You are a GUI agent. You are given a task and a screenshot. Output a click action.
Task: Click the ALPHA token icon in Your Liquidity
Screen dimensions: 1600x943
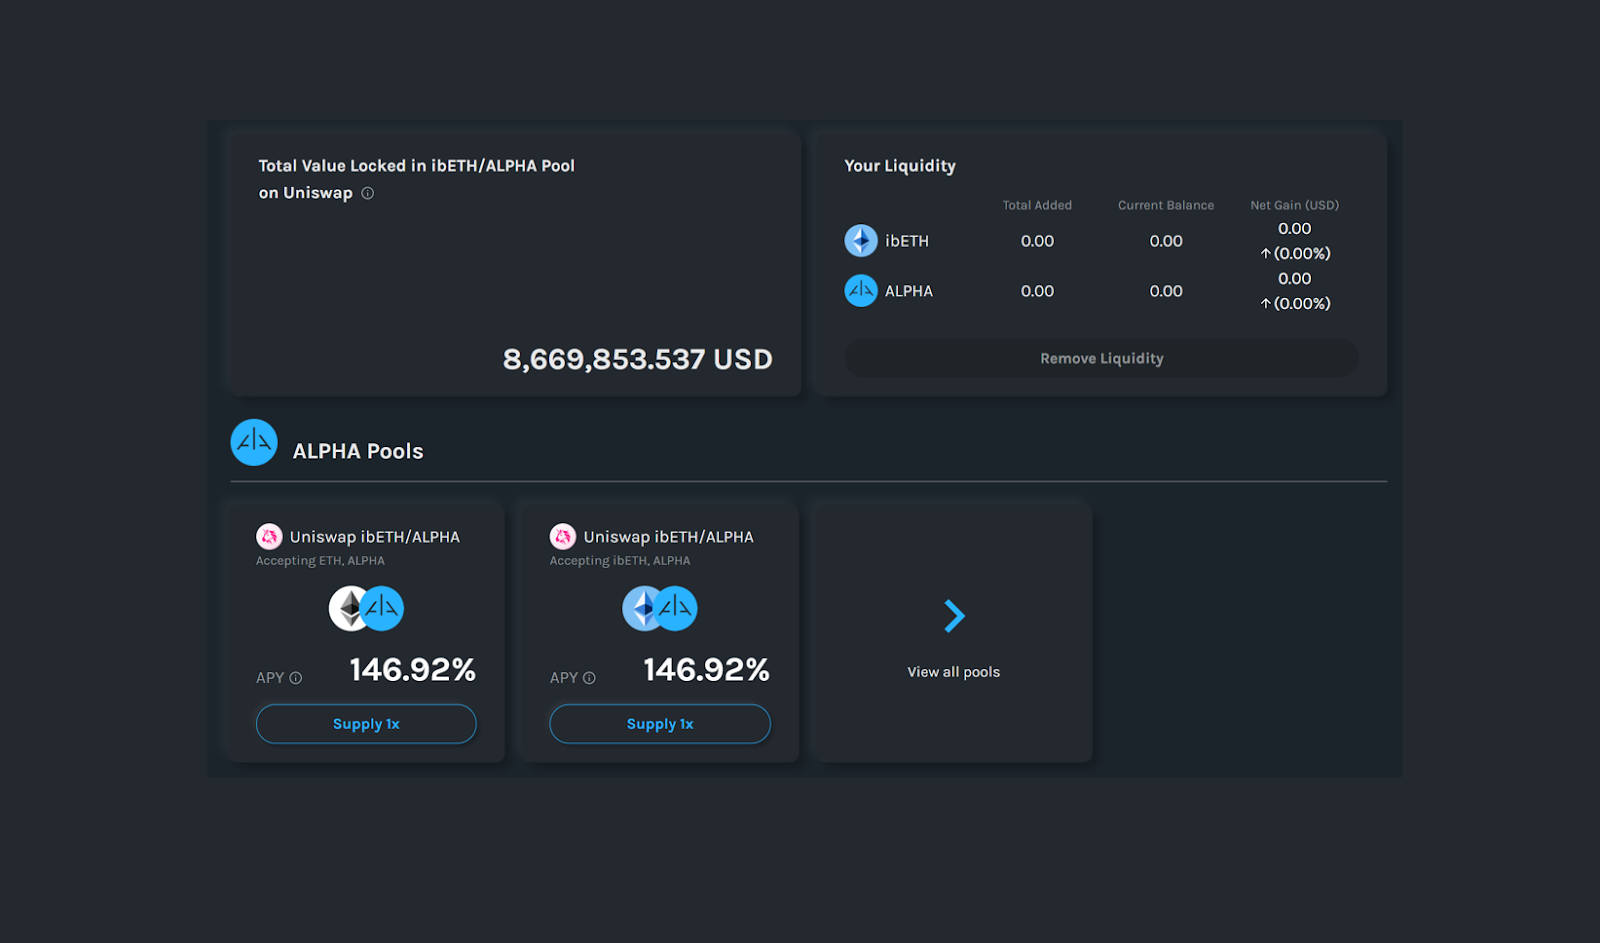(x=861, y=291)
